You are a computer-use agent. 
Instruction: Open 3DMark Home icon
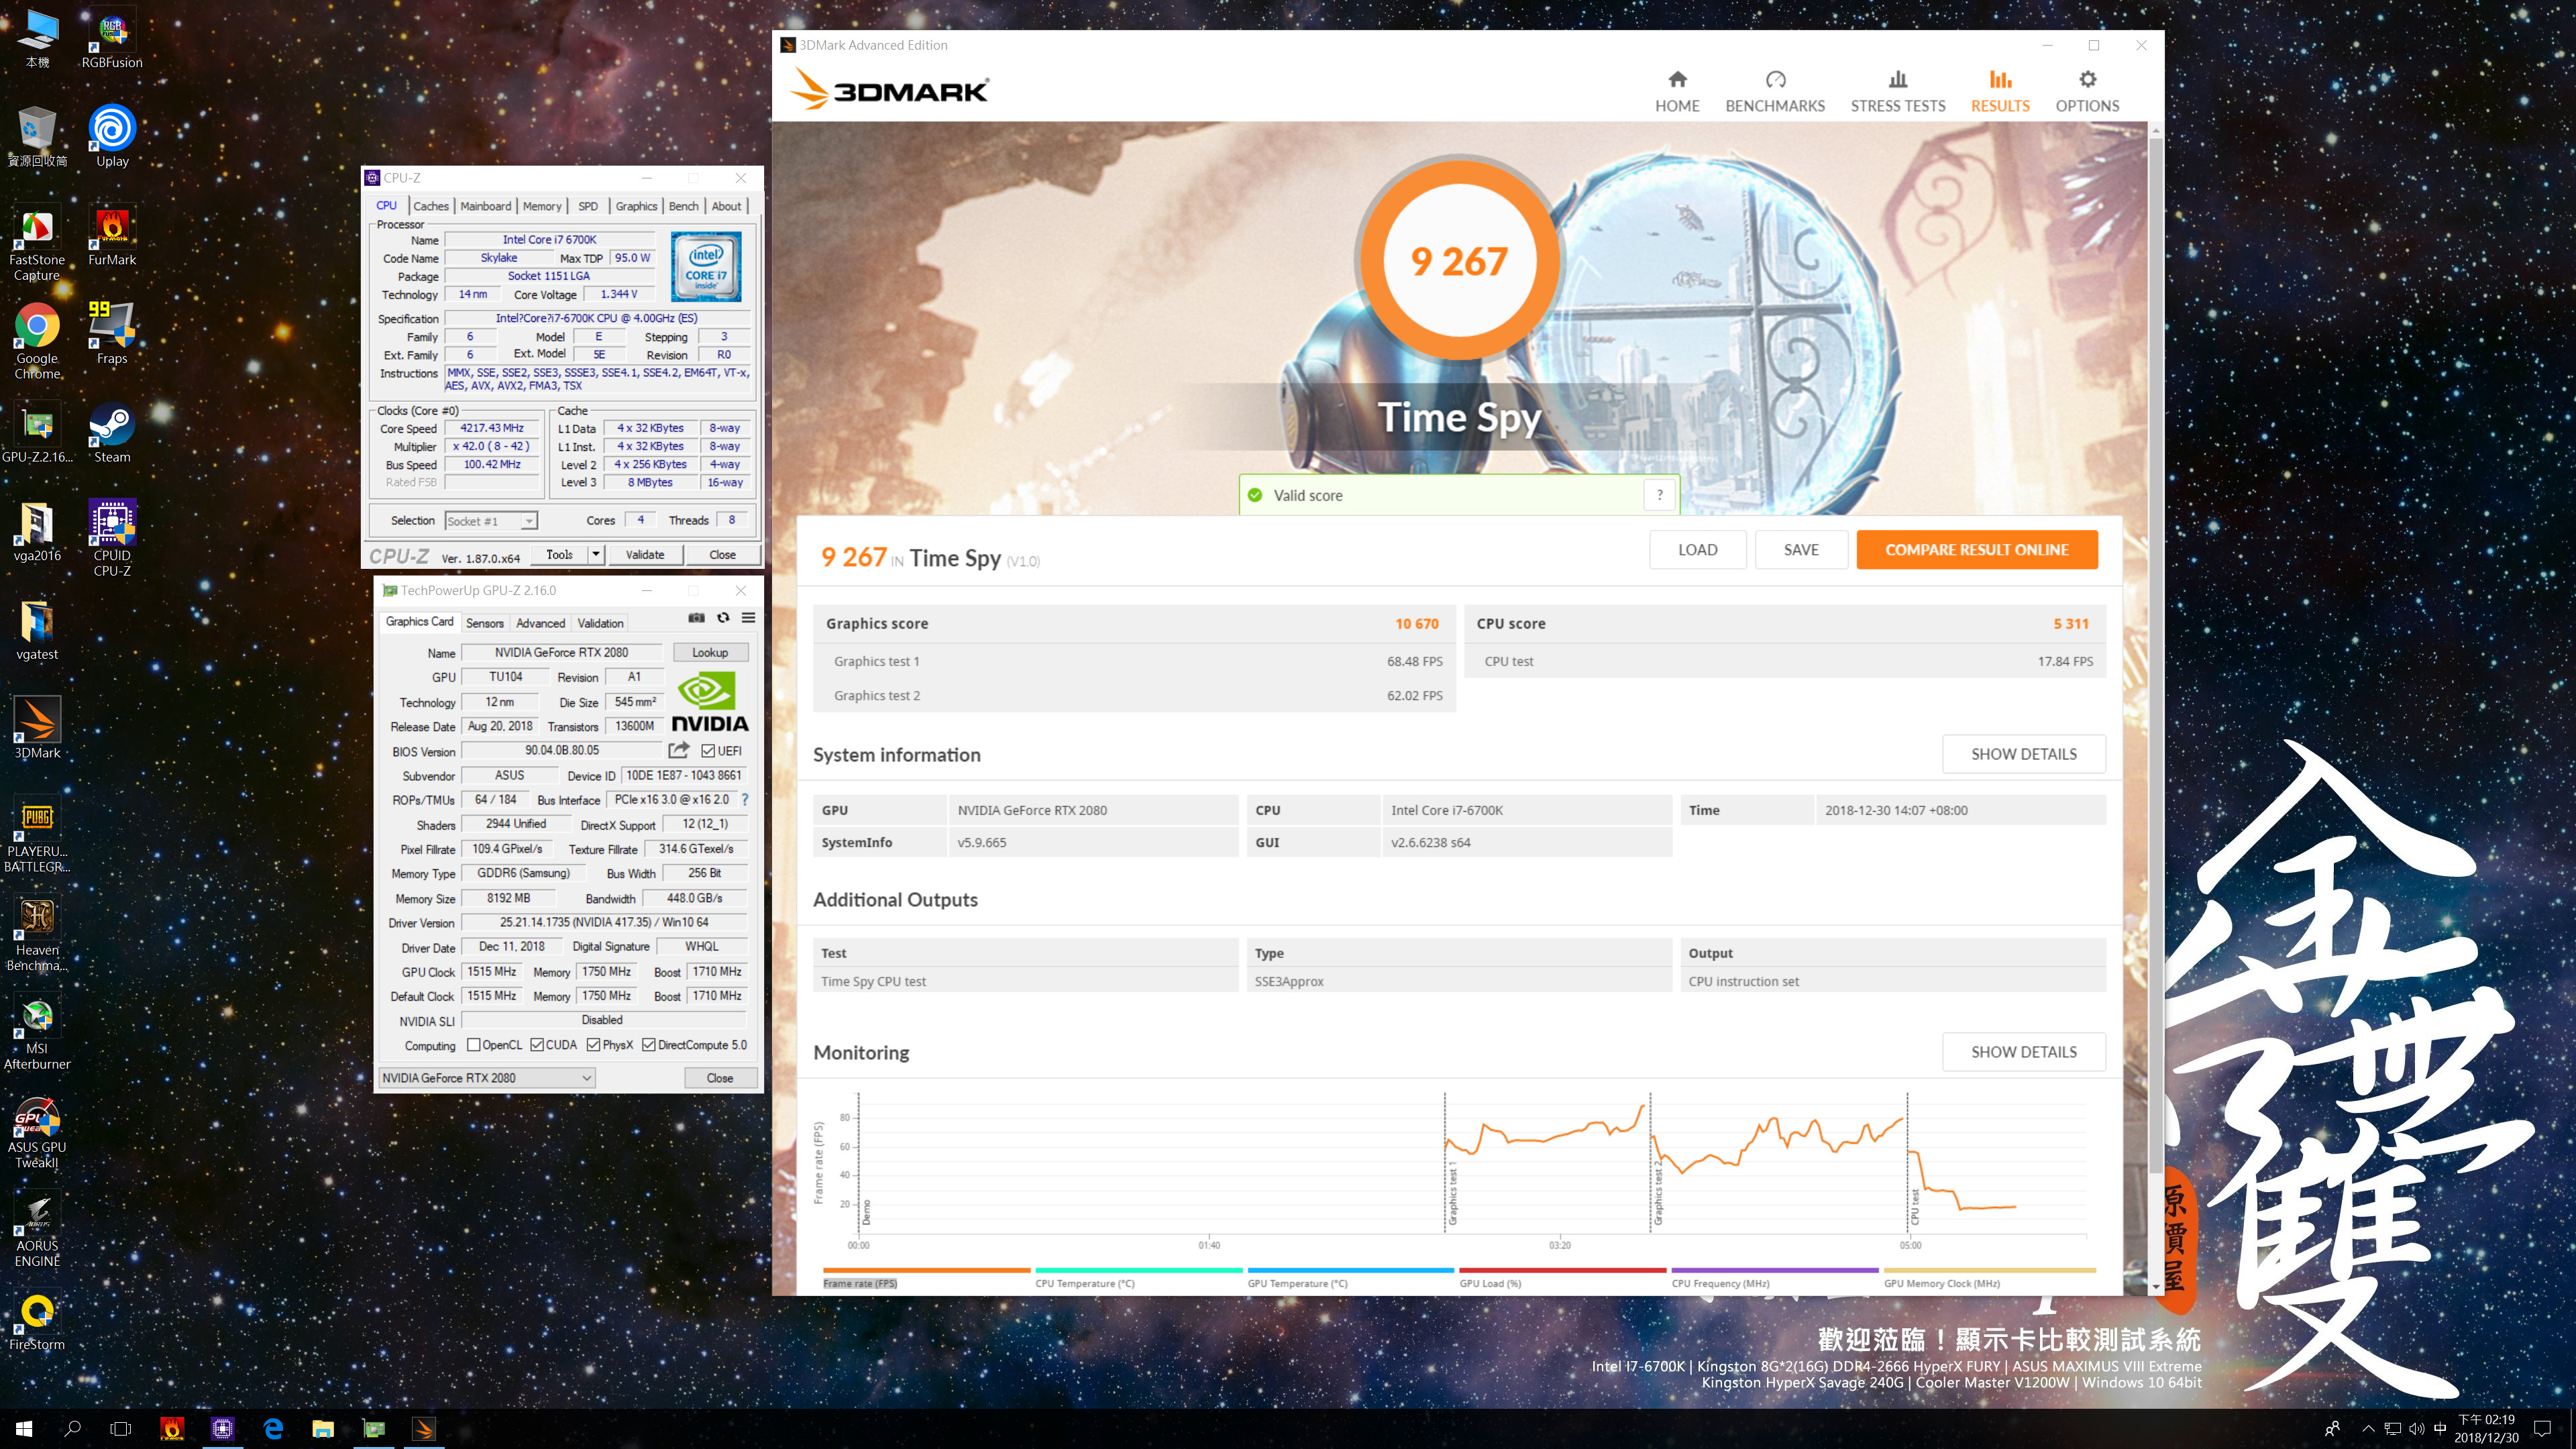click(1677, 80)
